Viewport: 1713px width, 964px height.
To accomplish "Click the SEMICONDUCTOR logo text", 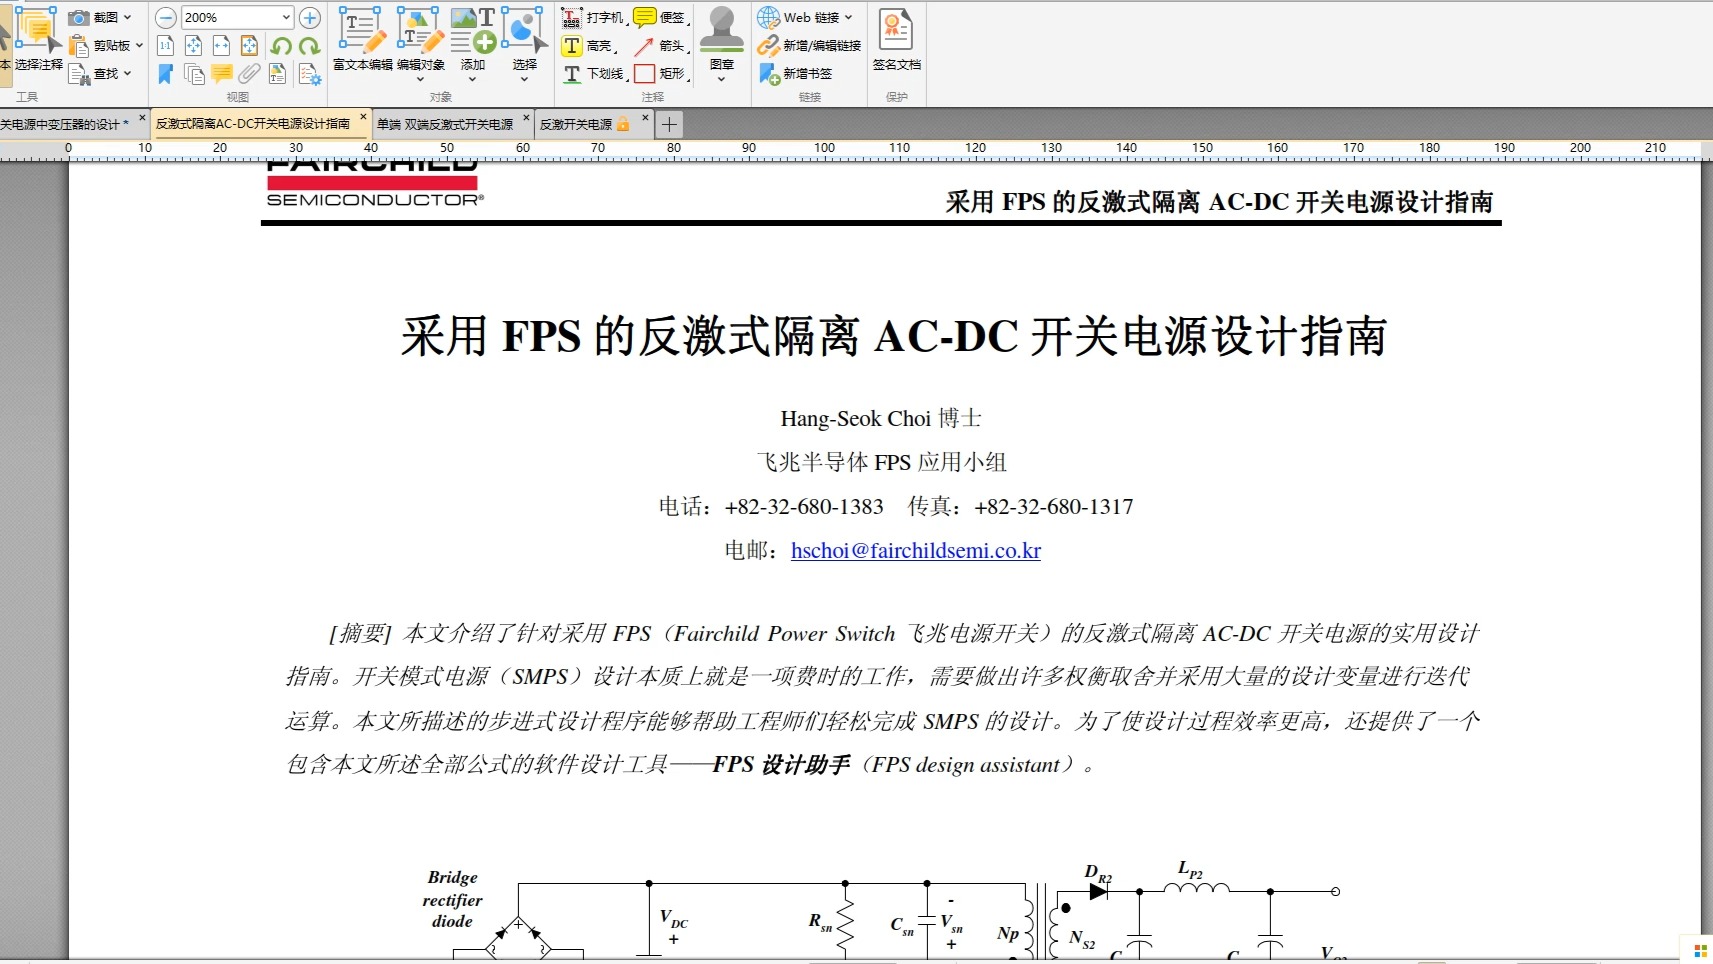I will click(x=375, y=200).
